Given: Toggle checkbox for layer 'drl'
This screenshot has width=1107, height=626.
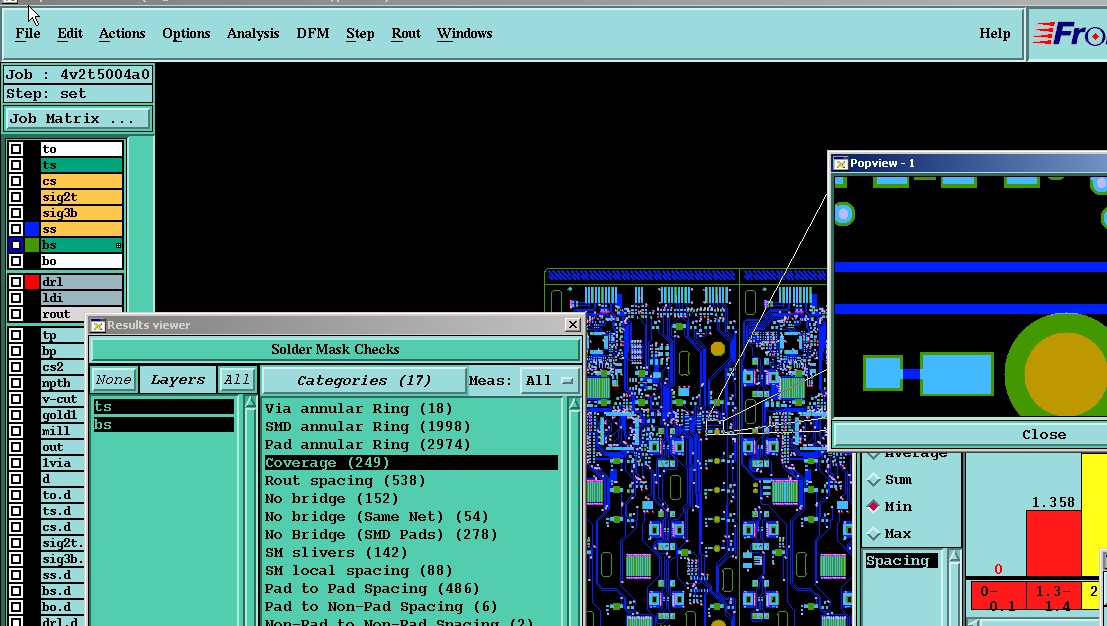Looking at the screenshot, I should click(16, 282).
